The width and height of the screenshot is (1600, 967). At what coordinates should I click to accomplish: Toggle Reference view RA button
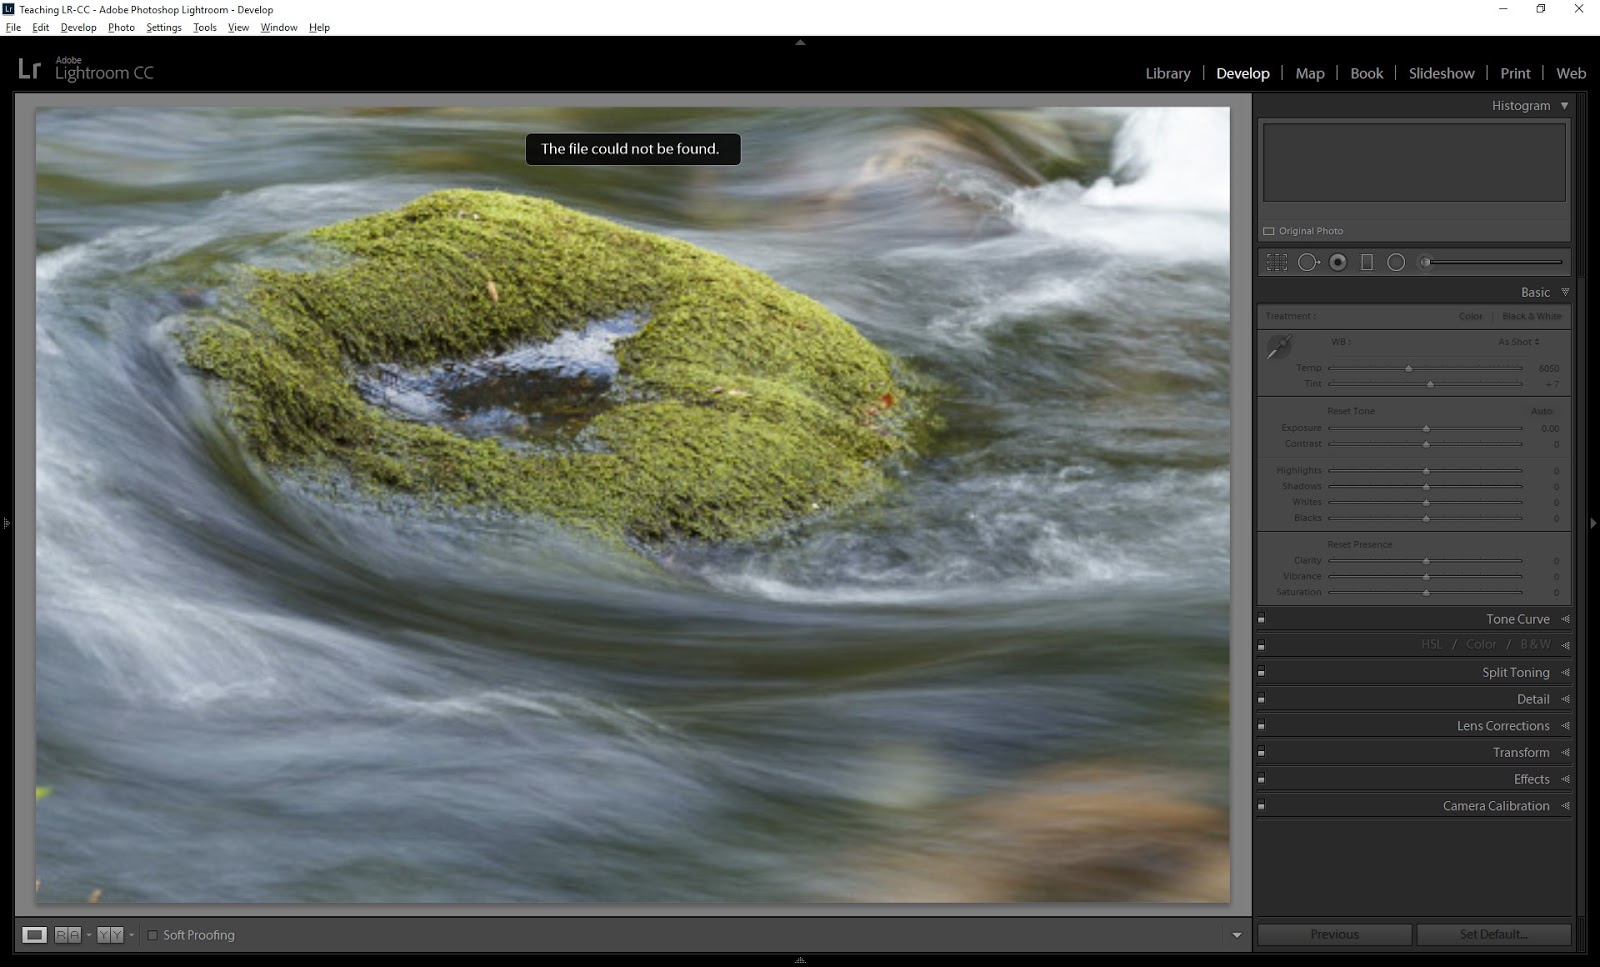tap(67, 935)
